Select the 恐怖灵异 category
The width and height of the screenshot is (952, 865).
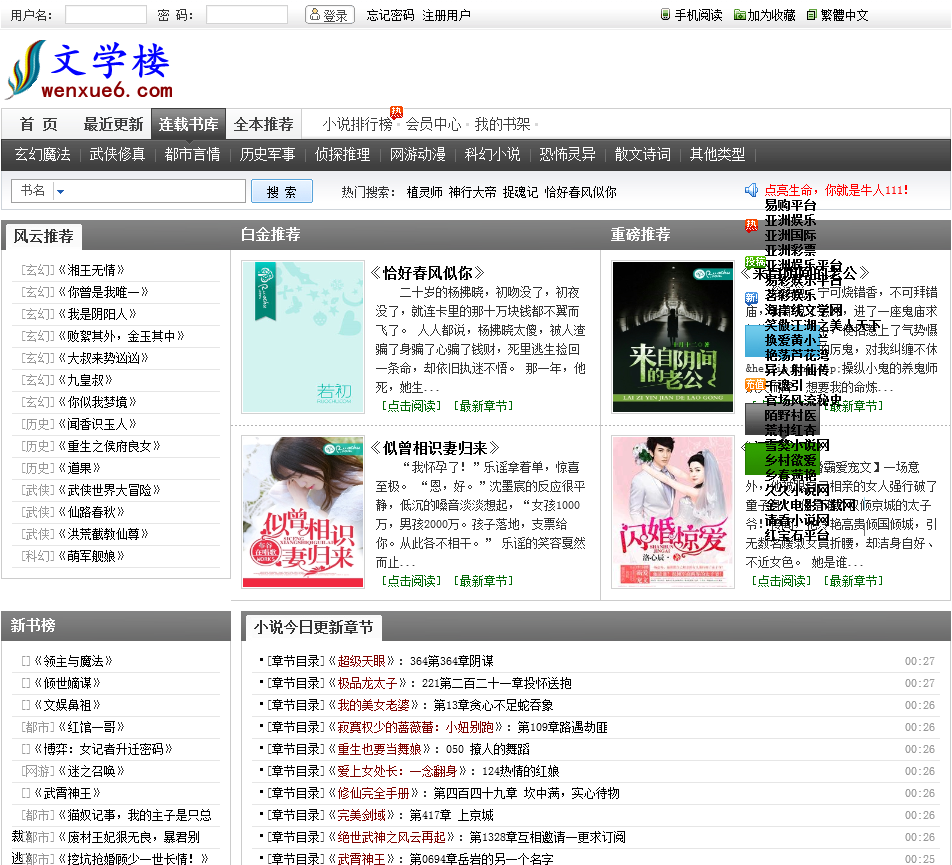point(568,154)
